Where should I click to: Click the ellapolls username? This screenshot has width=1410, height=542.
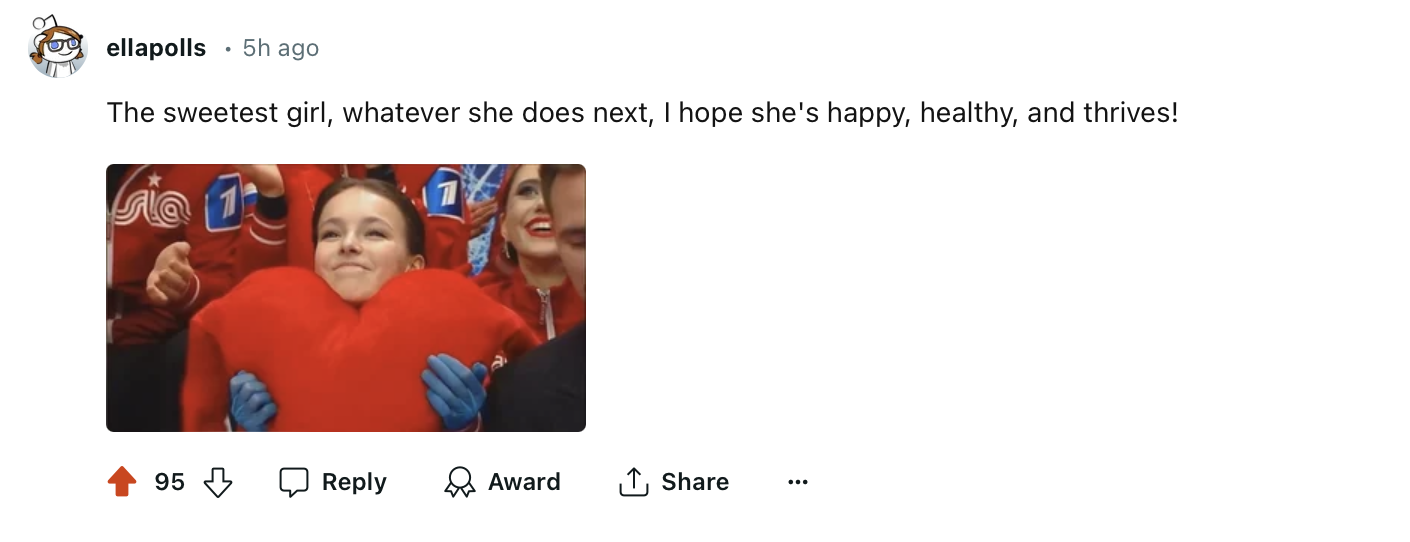pos(156,48)
